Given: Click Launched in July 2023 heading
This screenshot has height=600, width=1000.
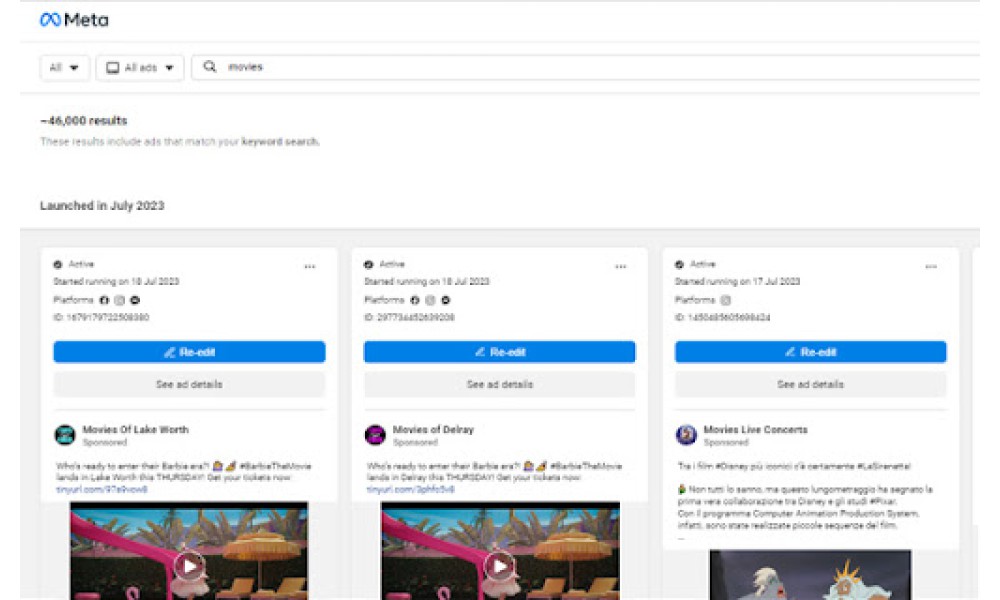Looking at the screenshot, I should coord(102,205).
